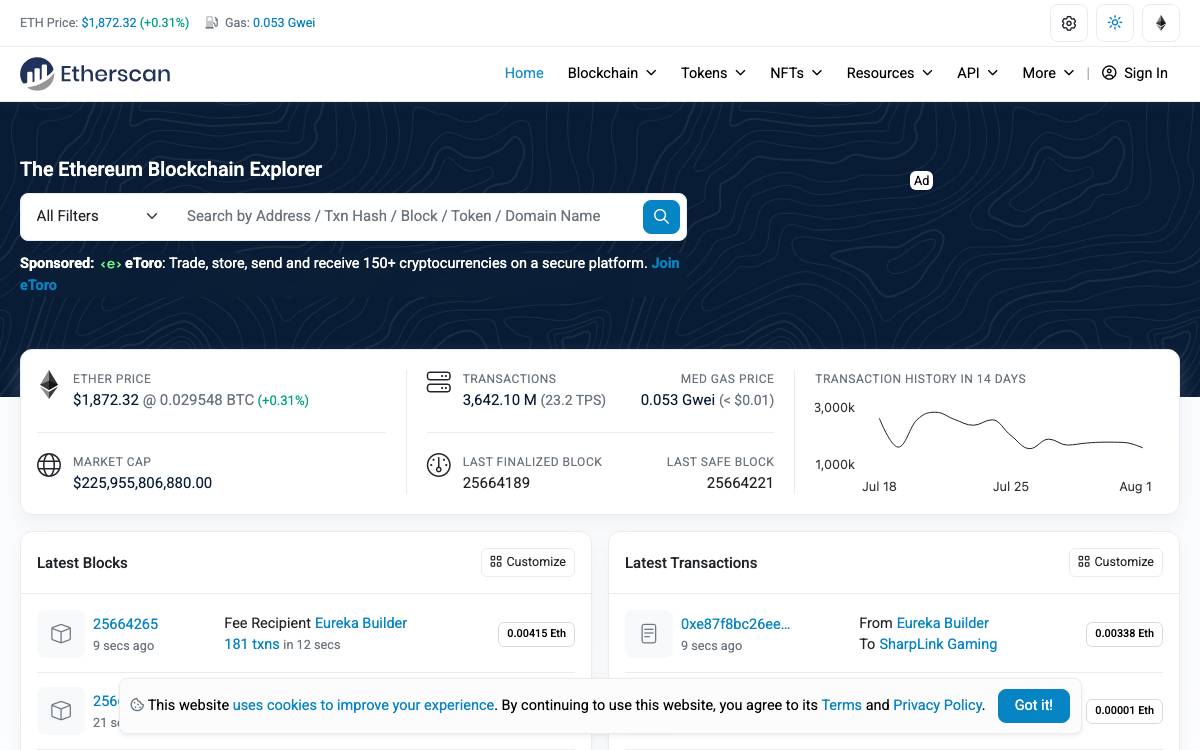Customize the Latest Transactions panel

pyautogui.click(x=1116, y=562)
